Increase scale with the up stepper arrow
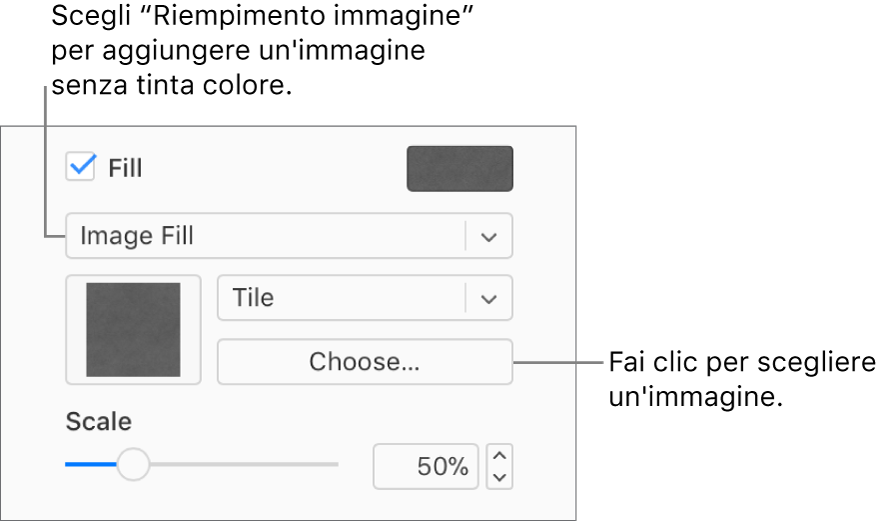This screenshot has width=894, height=521. [x=499, y=455]
